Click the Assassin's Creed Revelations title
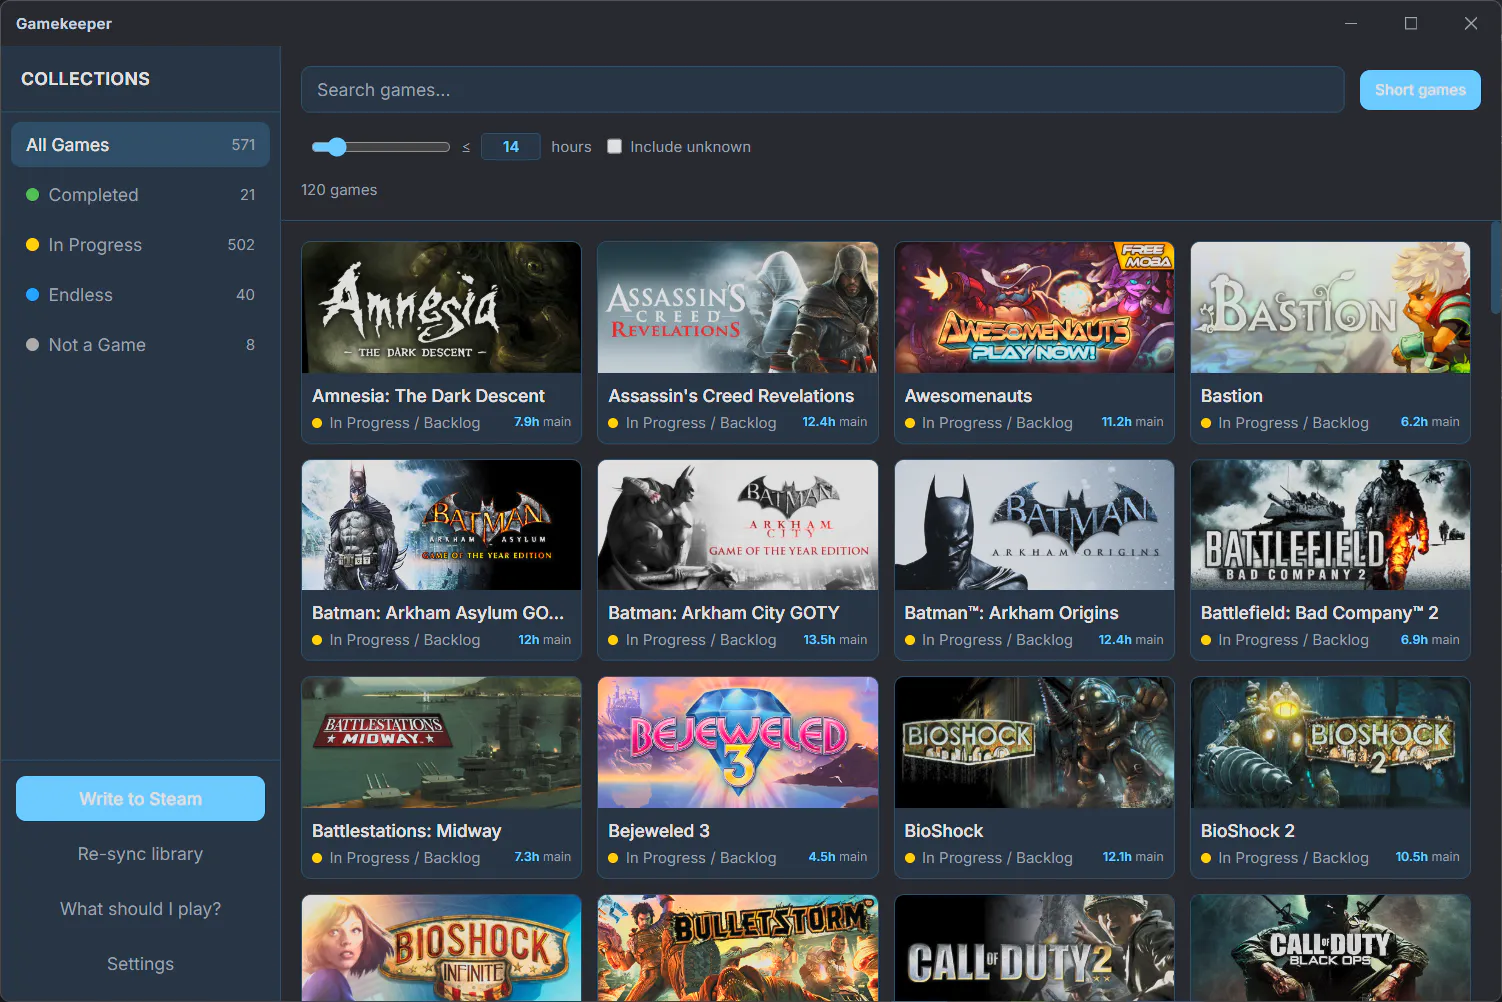The height and width of the screenshot is (1002, 1502). point(731,396)
